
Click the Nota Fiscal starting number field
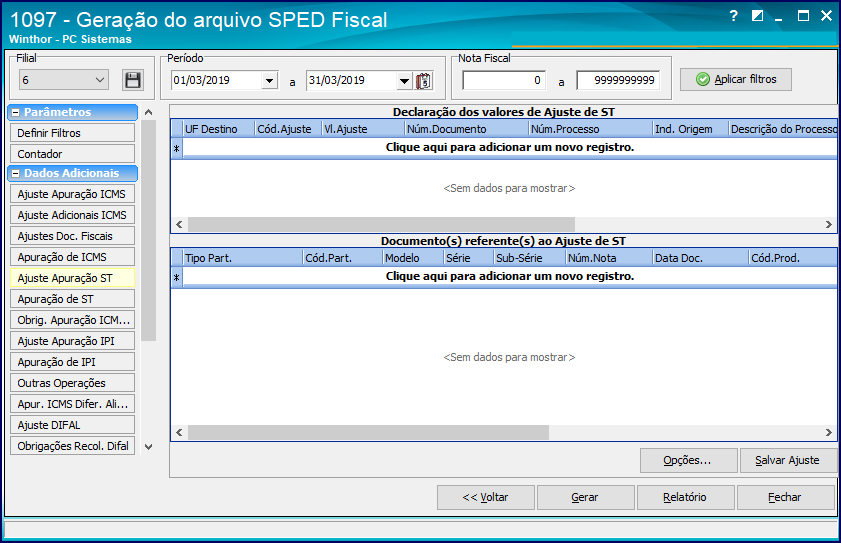tap(504, 80)
